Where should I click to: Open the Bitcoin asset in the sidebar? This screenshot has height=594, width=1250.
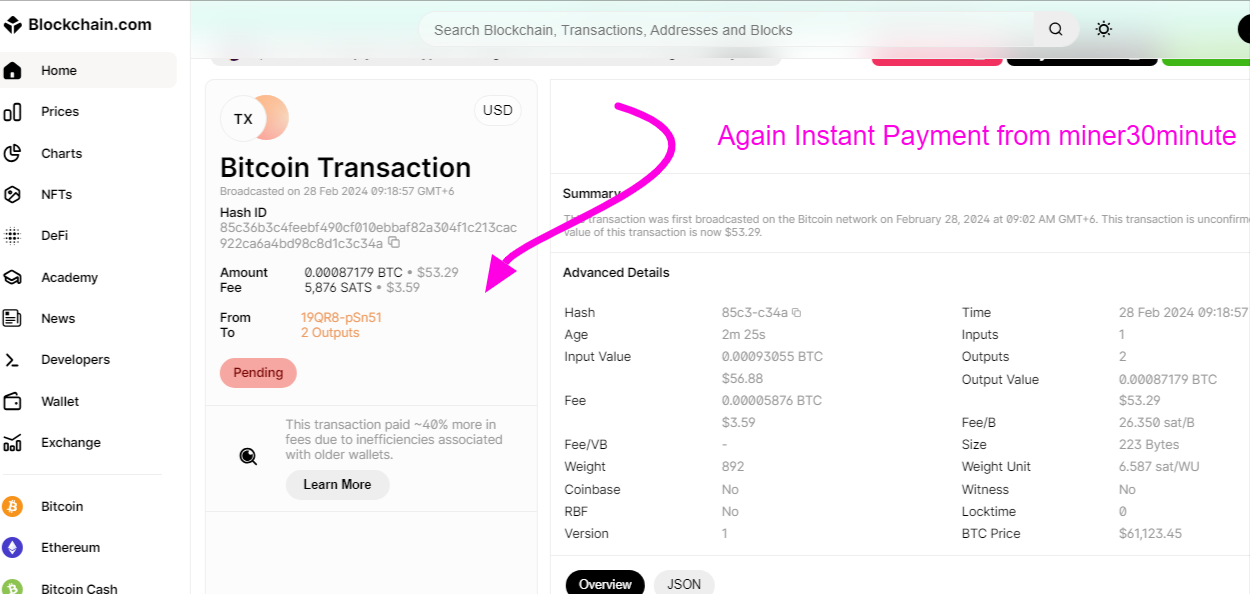point(62,507)
